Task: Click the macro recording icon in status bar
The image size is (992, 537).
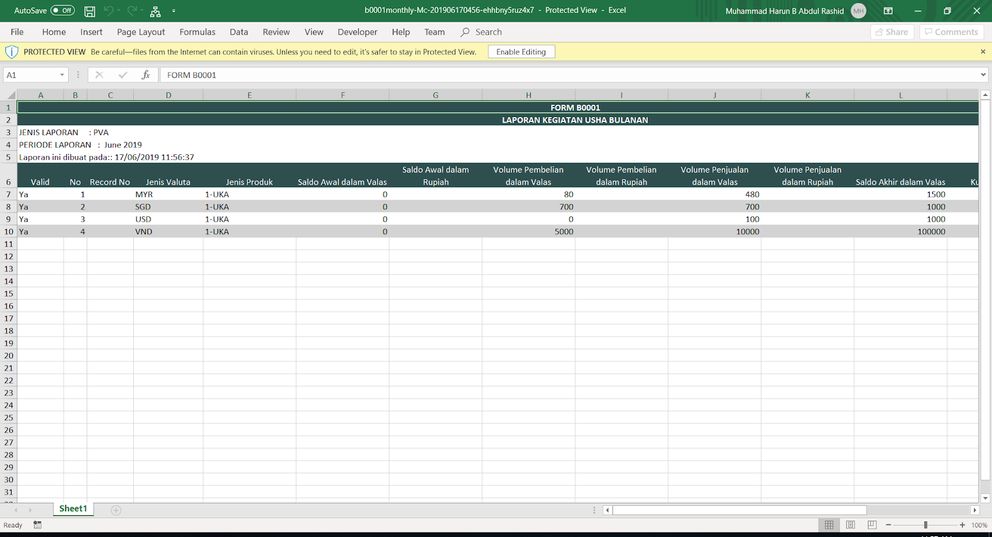Action: (37, 525)
